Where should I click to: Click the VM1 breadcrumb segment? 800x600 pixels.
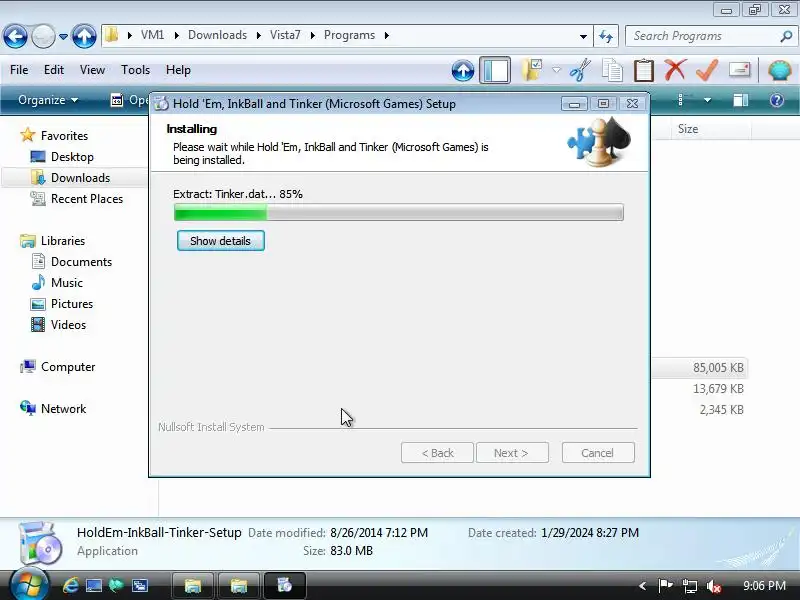[153, 35]
